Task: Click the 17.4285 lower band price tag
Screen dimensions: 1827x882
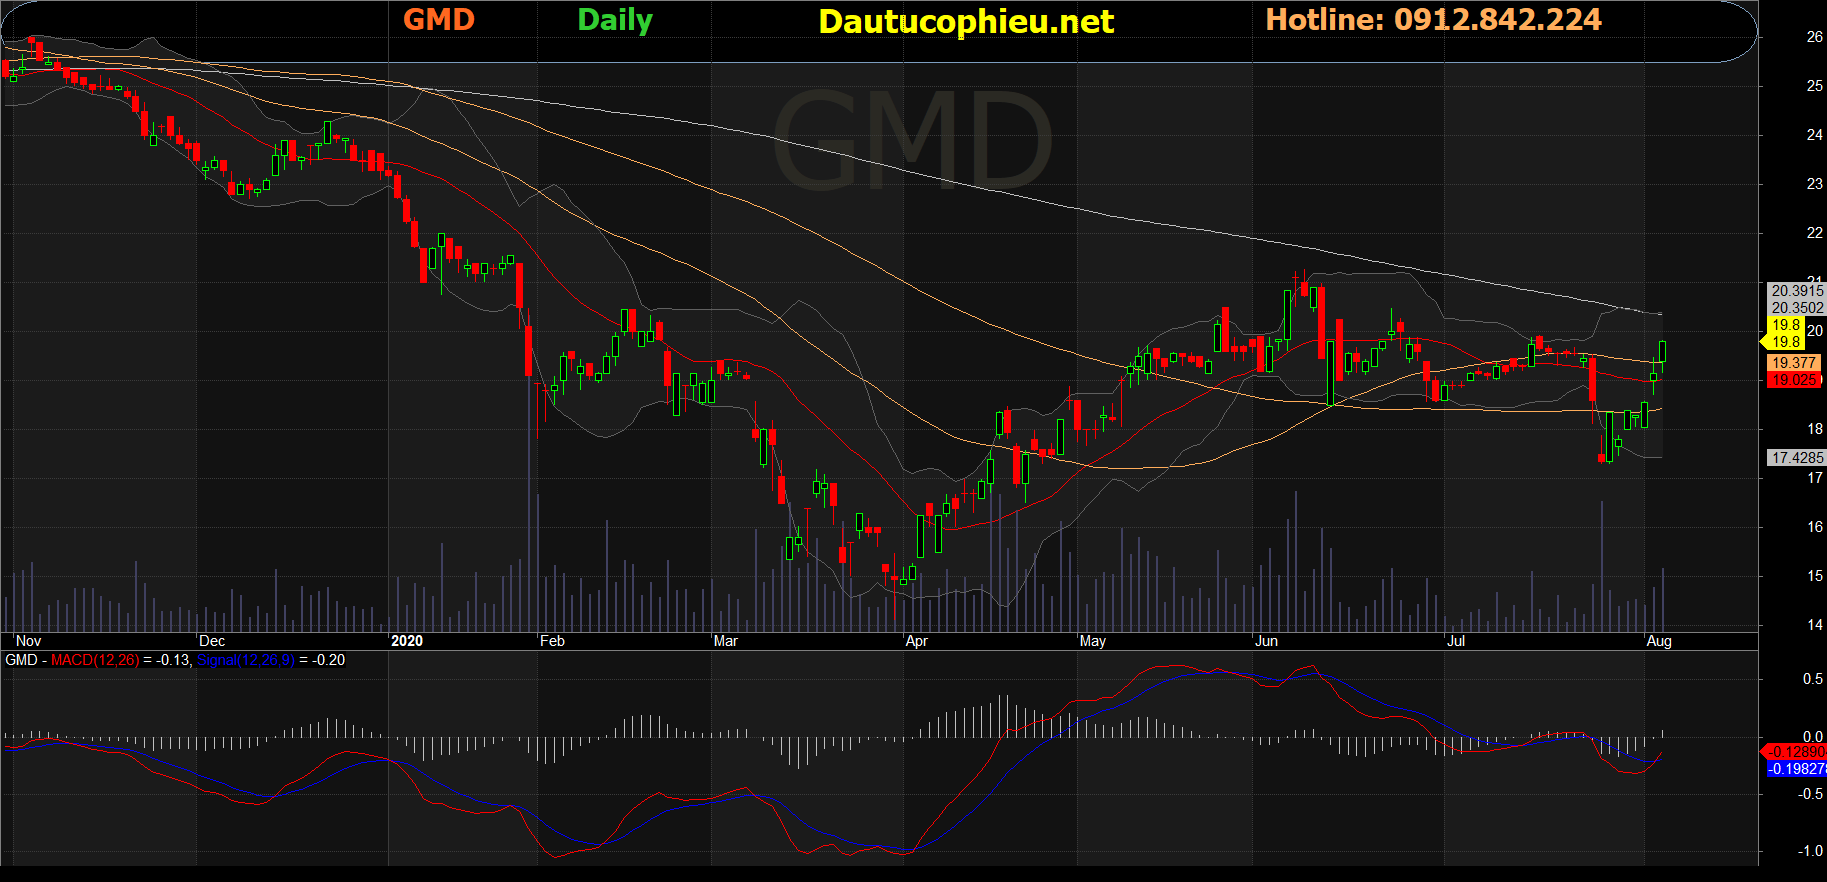Action: click(1797, 458)
